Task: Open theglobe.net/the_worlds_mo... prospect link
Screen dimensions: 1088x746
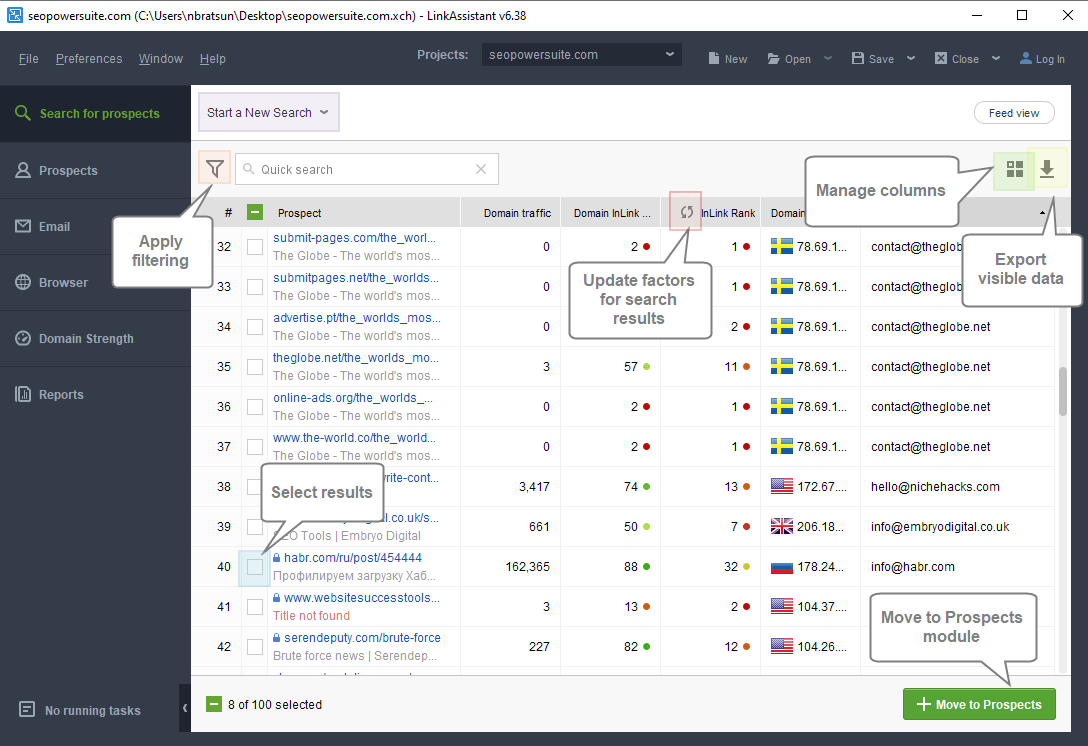Action: coord(355,357)
